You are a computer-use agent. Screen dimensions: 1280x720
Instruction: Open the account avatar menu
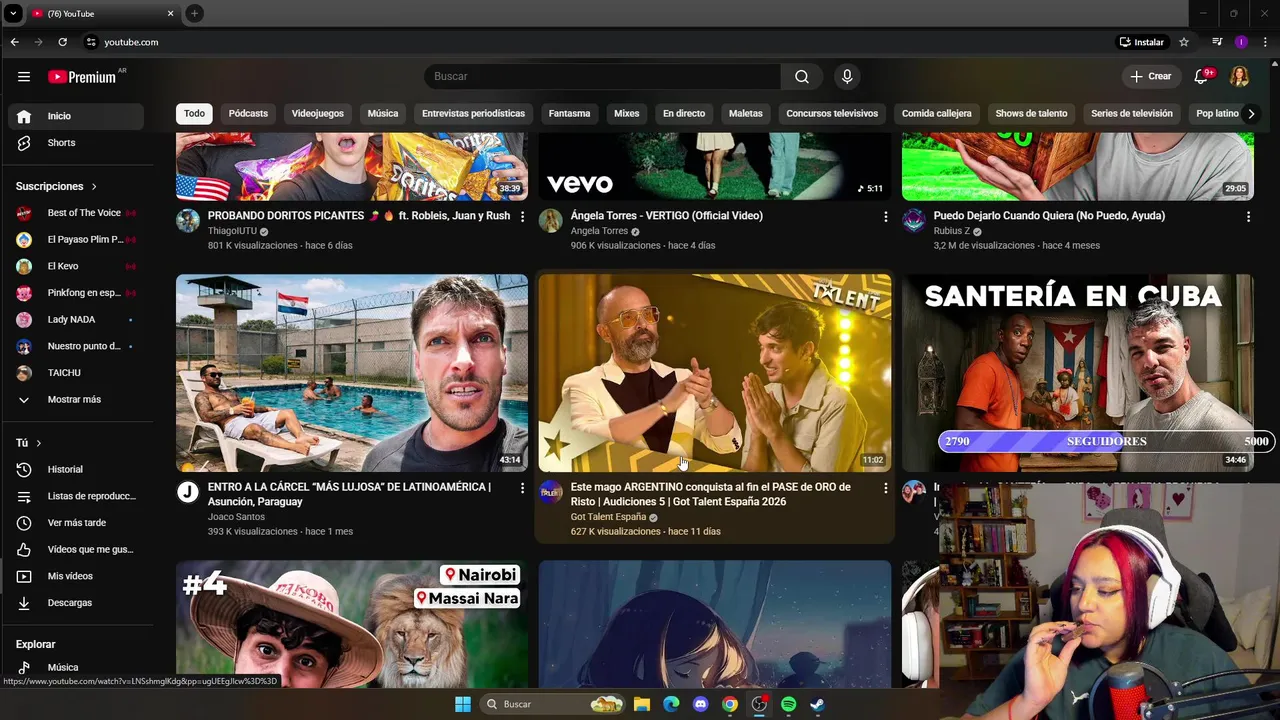[1239, 77]
